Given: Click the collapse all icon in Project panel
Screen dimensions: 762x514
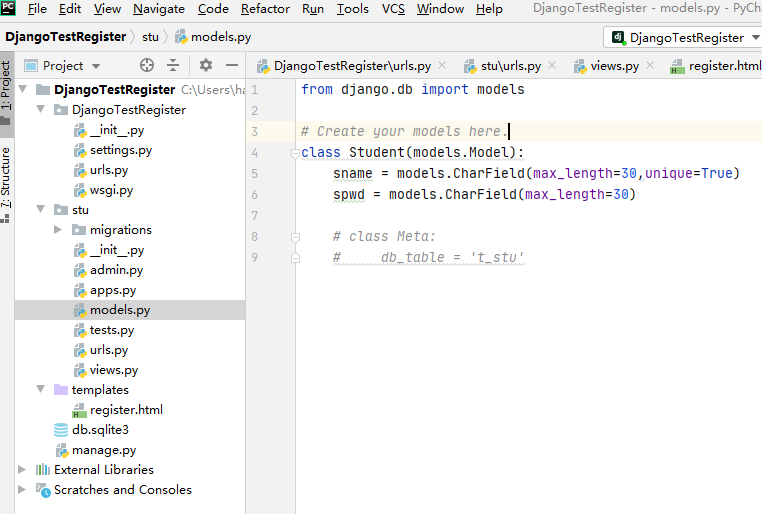Looking at the screenshot, I should [173, 66].
